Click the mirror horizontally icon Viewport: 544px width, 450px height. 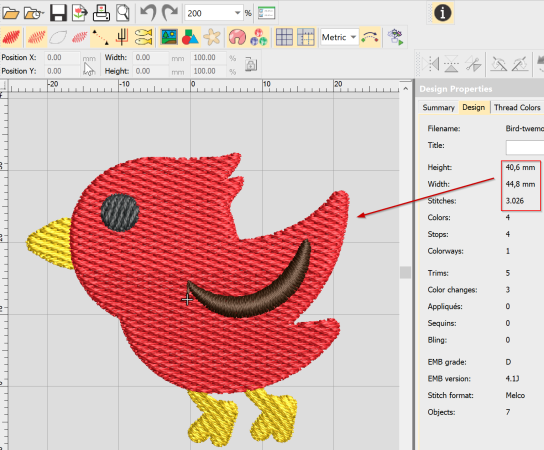[x=431, y=63]
